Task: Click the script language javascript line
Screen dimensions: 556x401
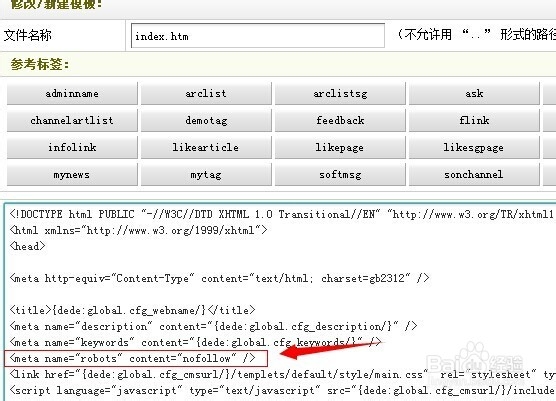Action: tap(282, 390)
